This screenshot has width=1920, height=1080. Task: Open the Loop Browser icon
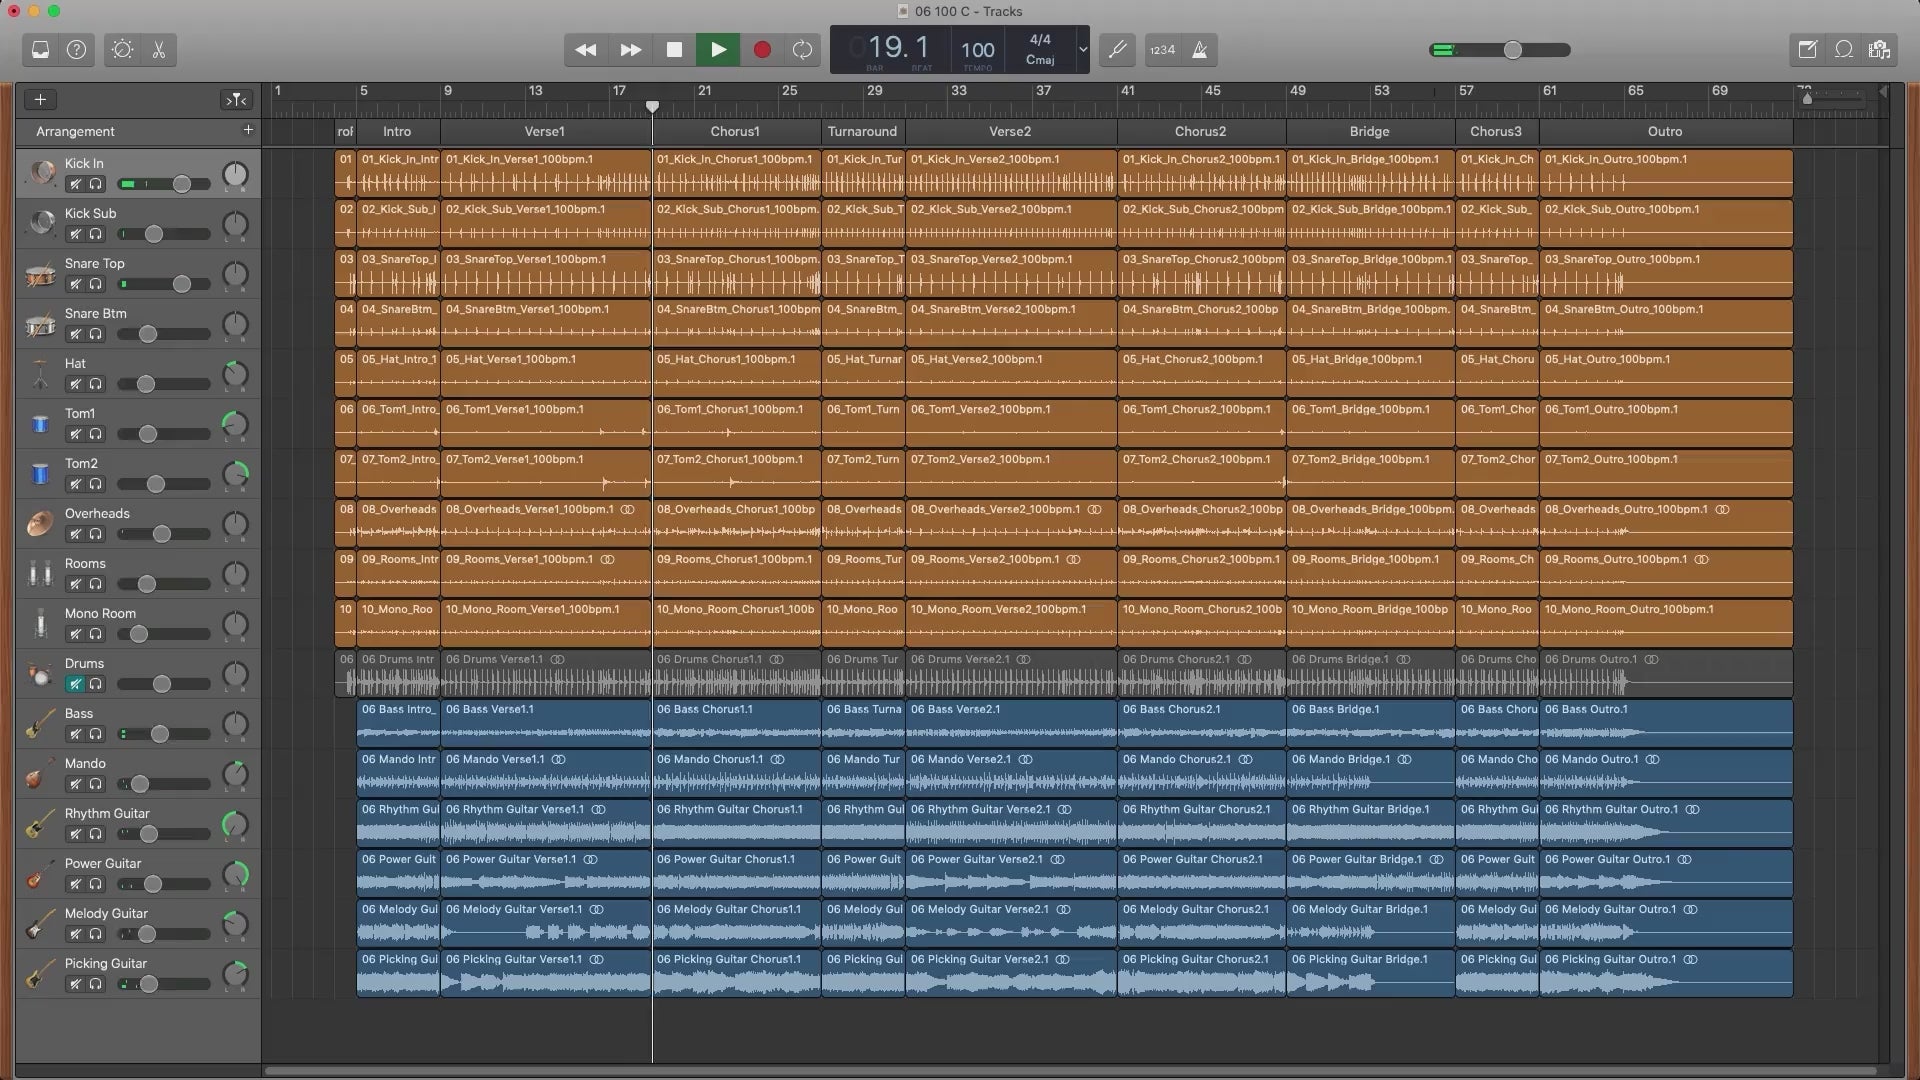(1843, 50)
